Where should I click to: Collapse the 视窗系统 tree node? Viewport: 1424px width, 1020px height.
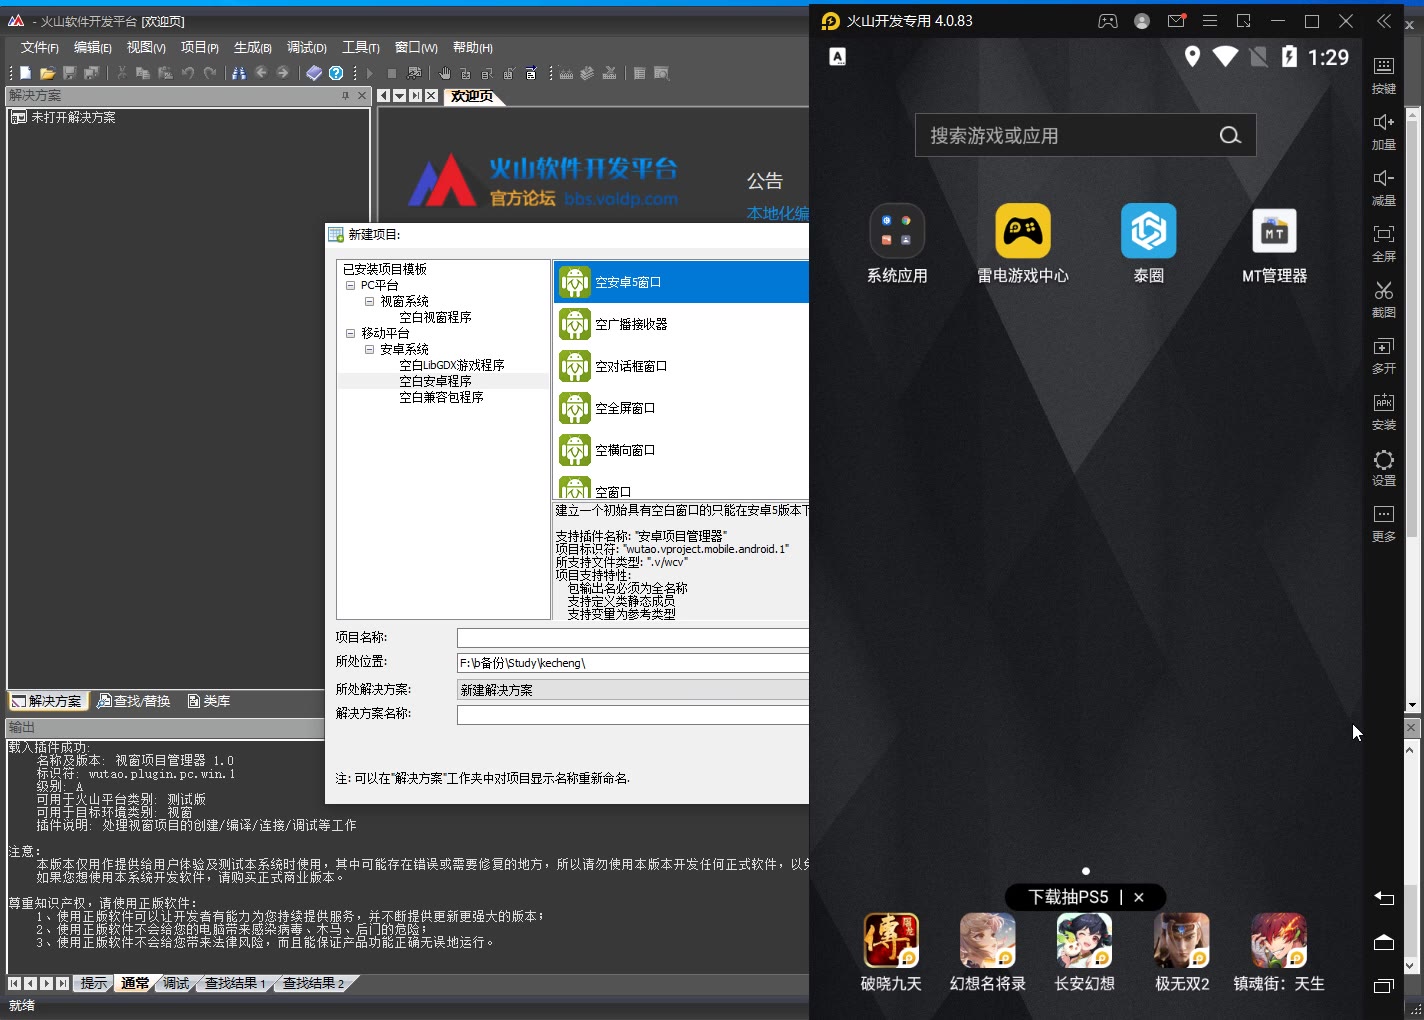click(369, 301)
